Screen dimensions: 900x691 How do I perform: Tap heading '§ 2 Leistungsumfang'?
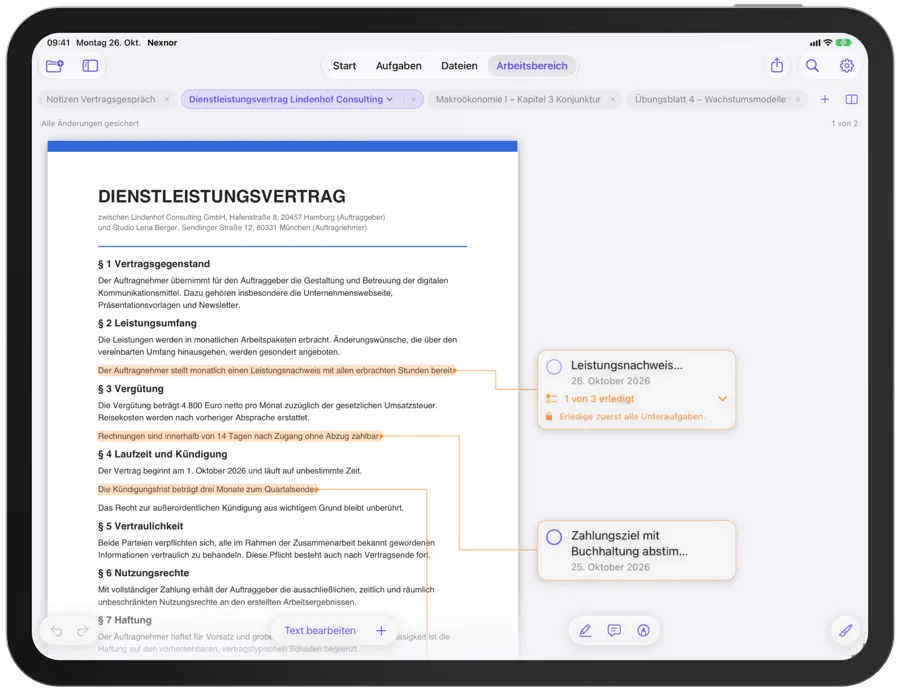point(147,323)
